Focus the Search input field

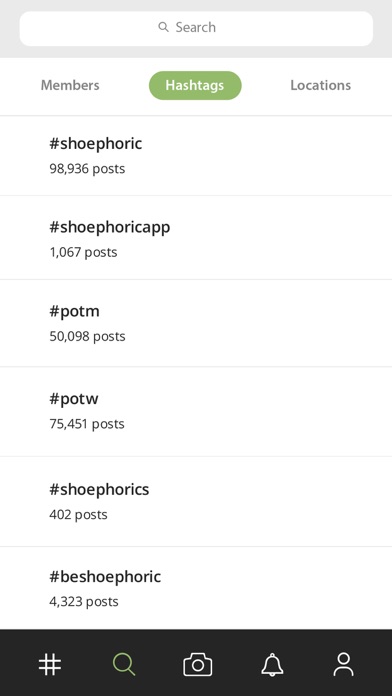196,28
